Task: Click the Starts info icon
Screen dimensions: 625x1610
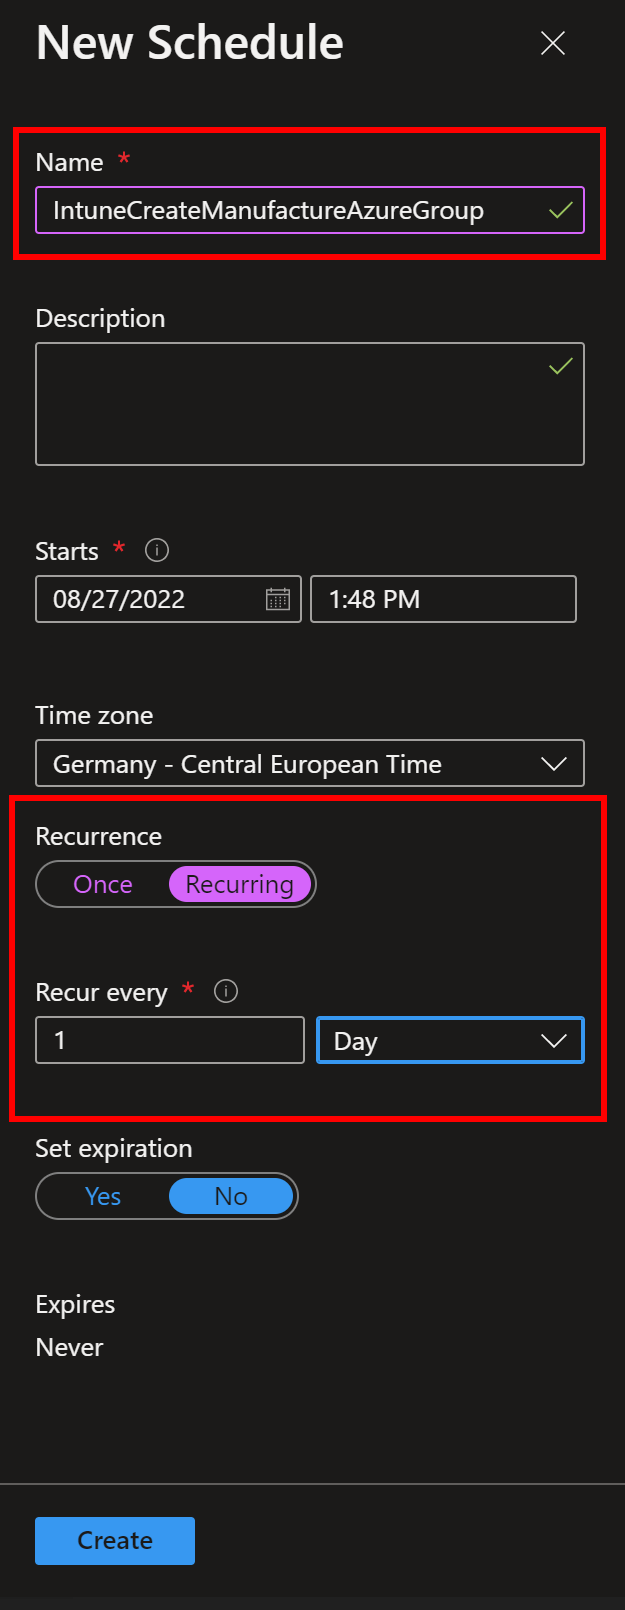Action: [x=157, y=550]
